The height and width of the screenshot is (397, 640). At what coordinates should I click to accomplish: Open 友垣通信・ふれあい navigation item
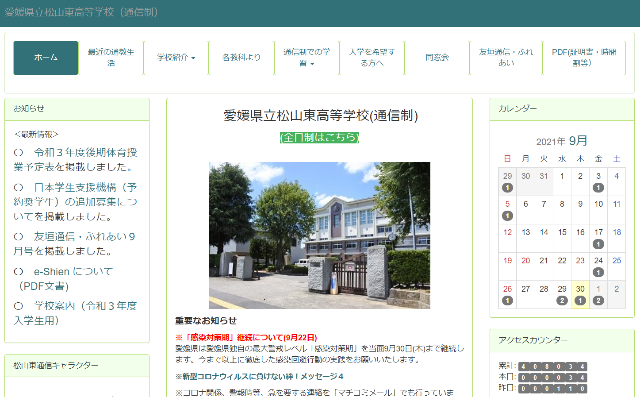click(x=506, y=58)
